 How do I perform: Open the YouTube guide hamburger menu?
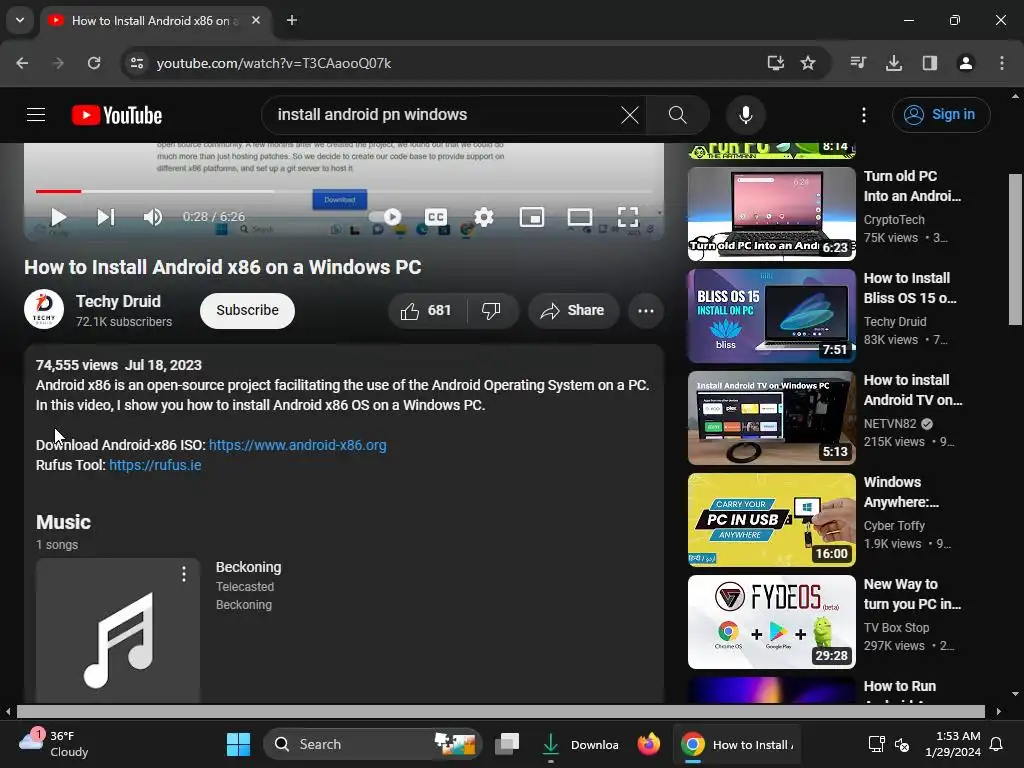[x=36, y=115]
